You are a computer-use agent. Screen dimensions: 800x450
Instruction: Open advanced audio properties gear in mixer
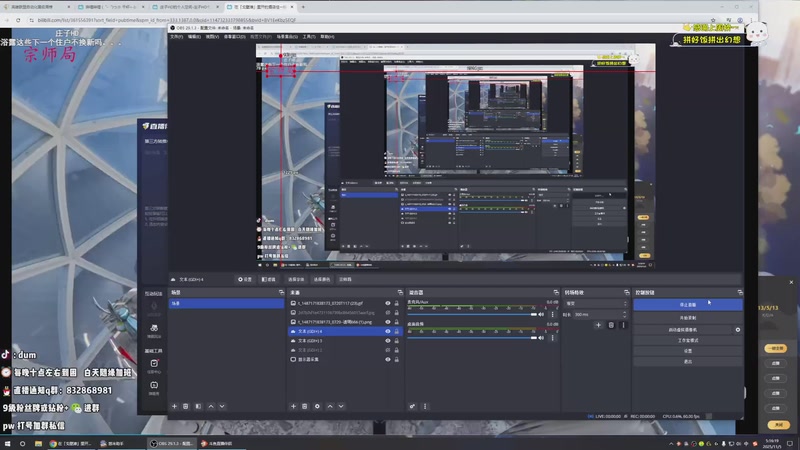coord(411,406)
